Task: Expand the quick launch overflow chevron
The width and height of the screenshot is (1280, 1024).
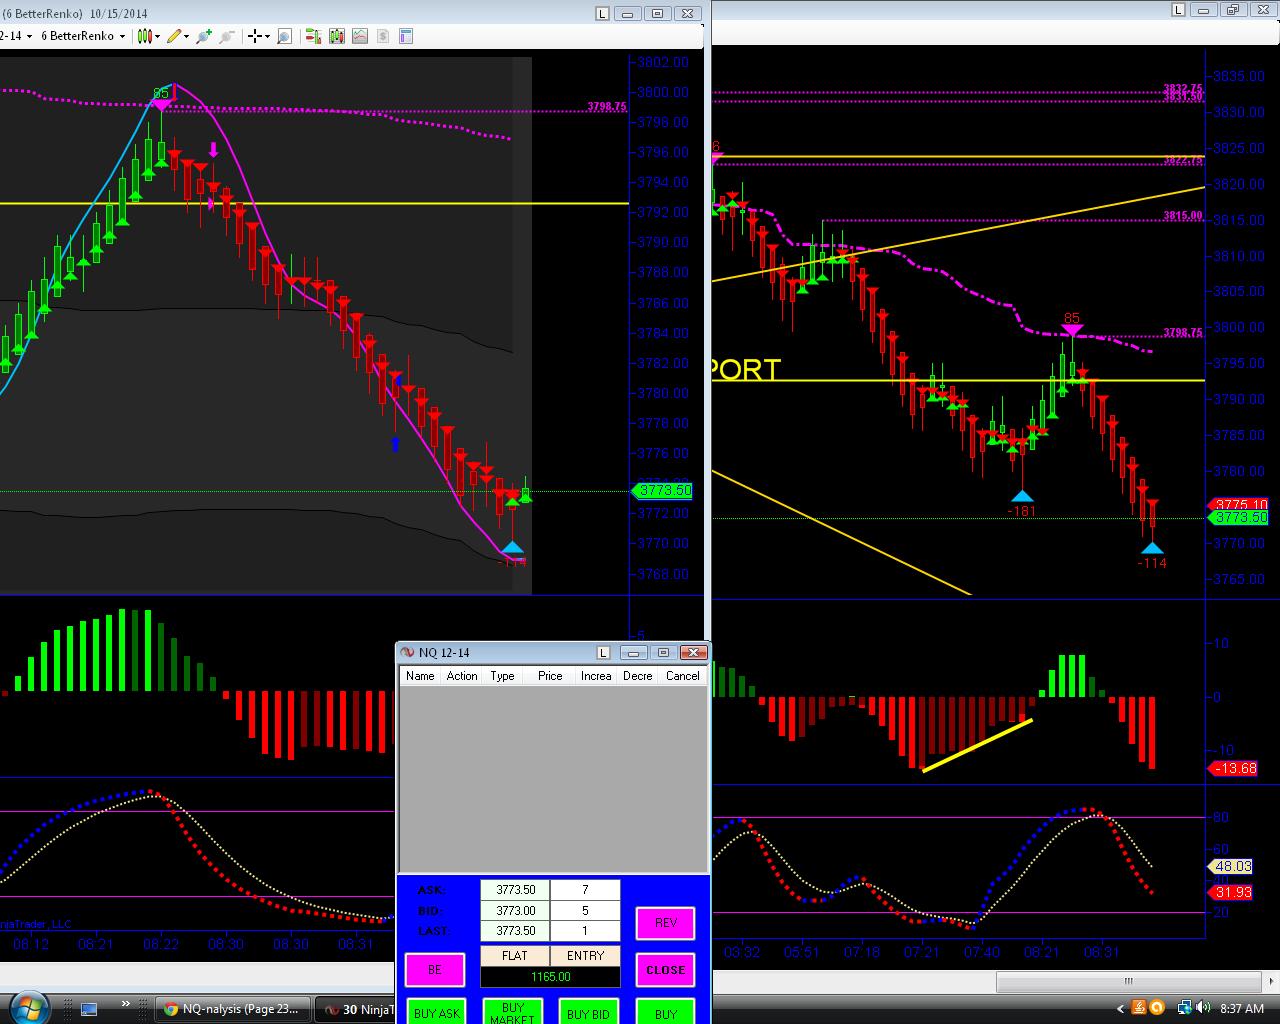Action: coord(126,1004)
